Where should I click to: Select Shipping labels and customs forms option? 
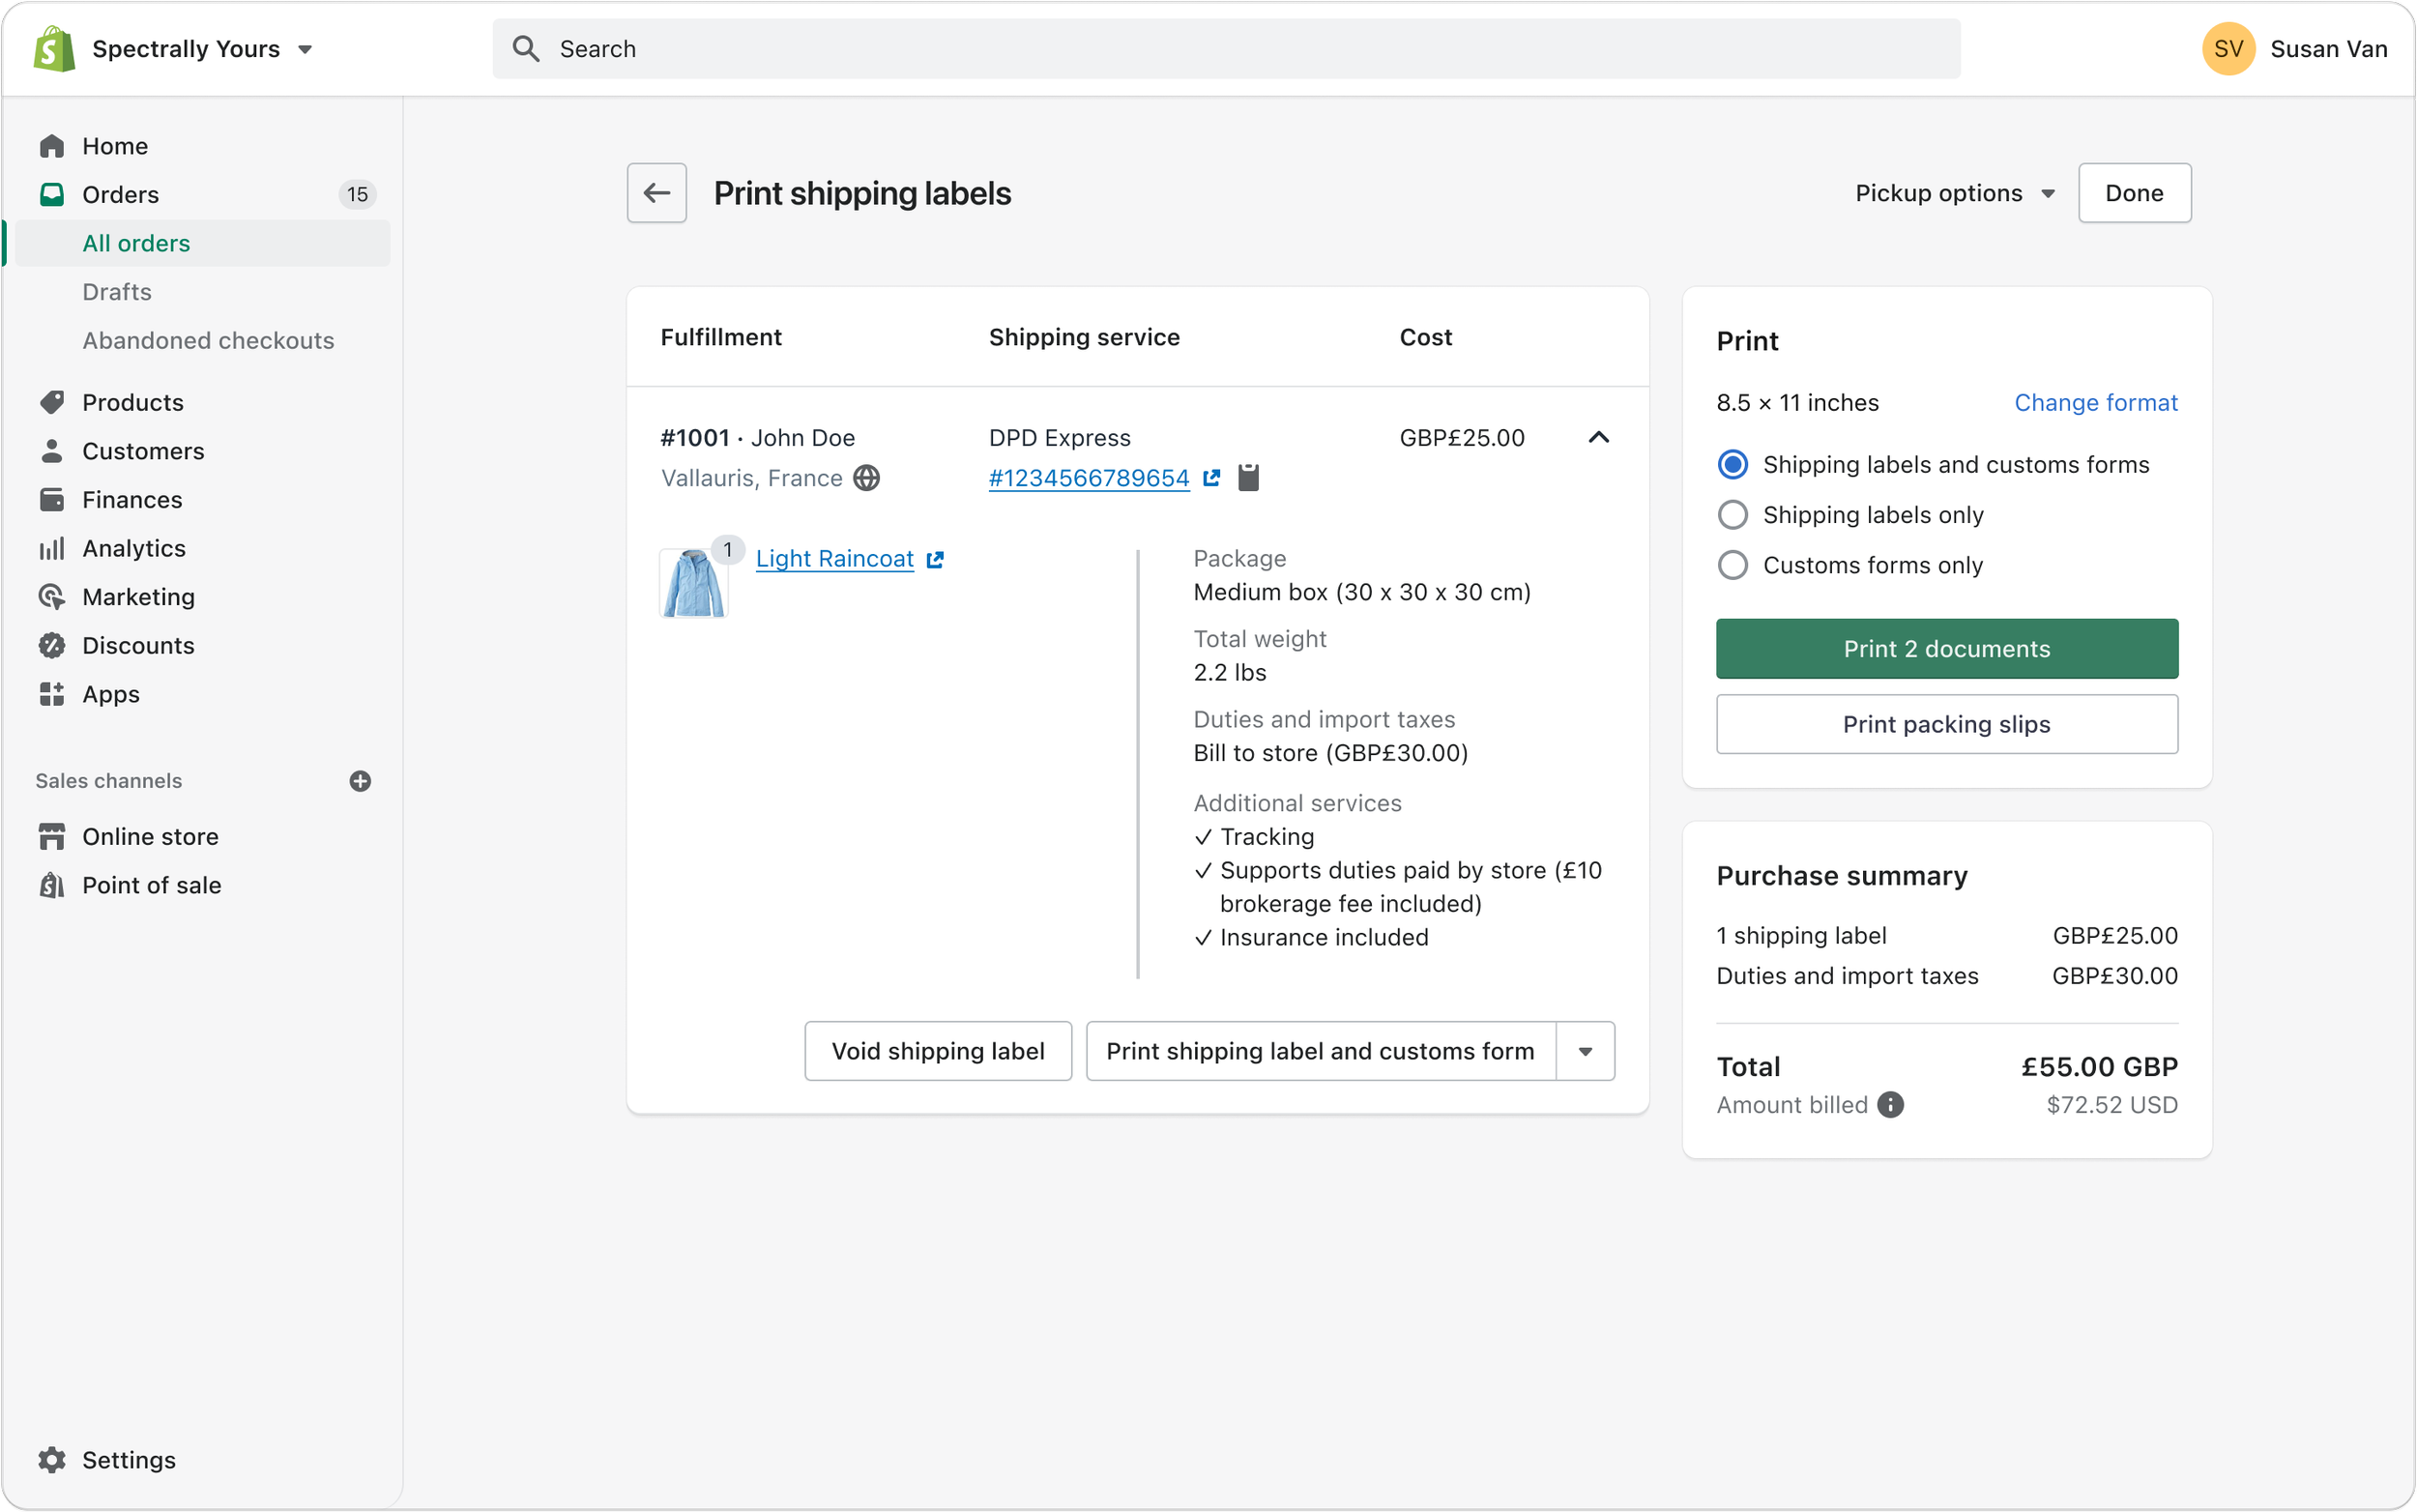click(1733, 465)
